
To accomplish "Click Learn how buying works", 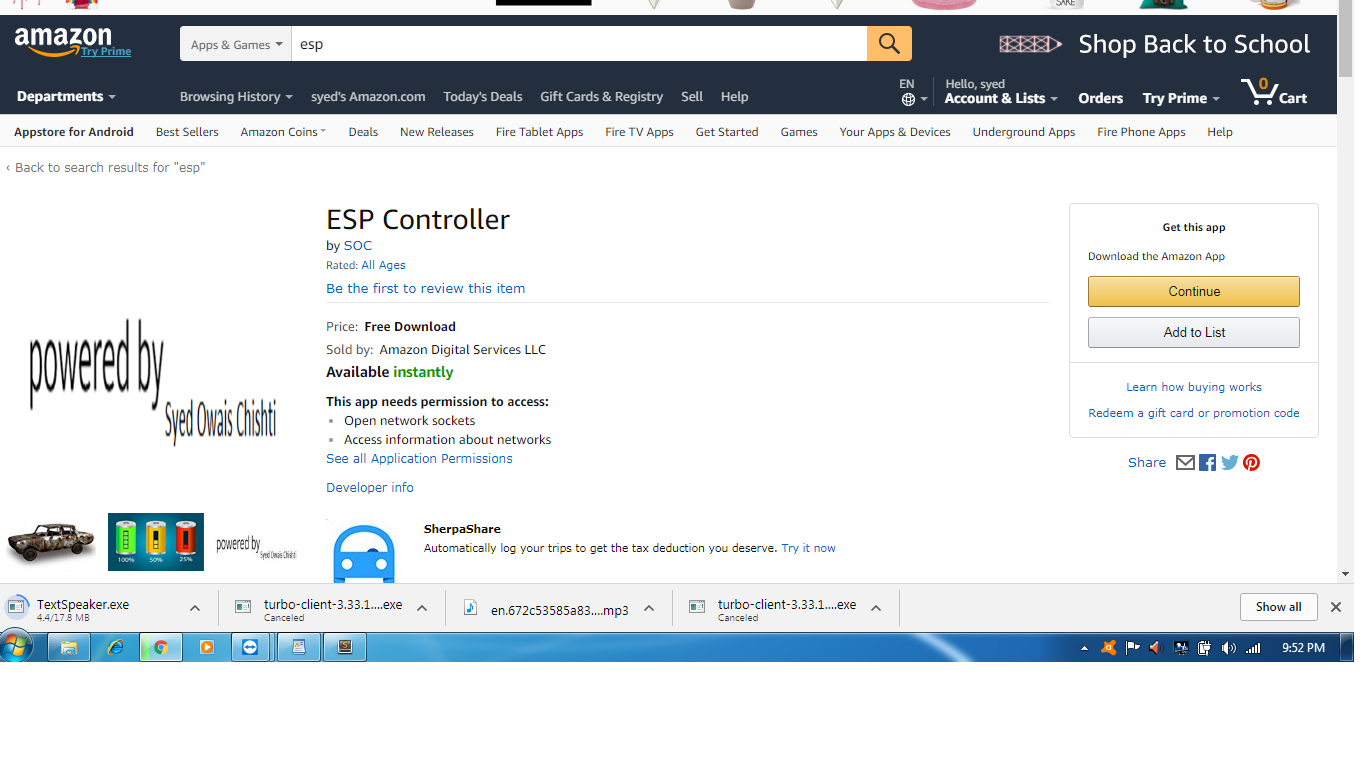I will tap(1194, 387).
